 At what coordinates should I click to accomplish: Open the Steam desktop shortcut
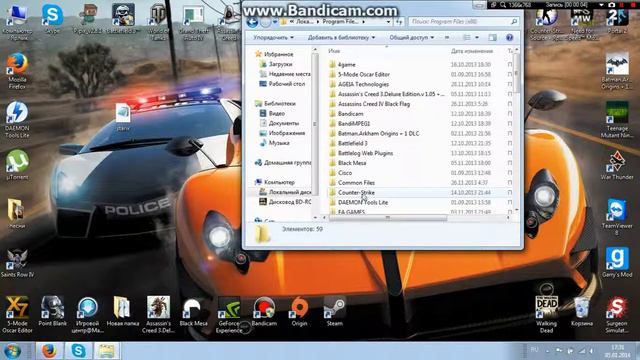(335, 311)
